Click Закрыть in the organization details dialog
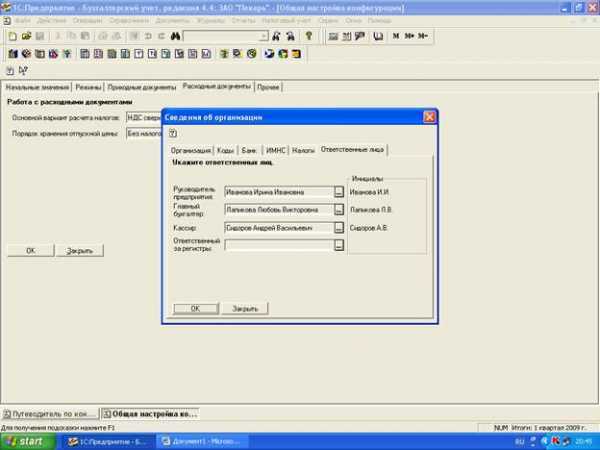Viewport: 600px width, 450px height. [245, 308]
